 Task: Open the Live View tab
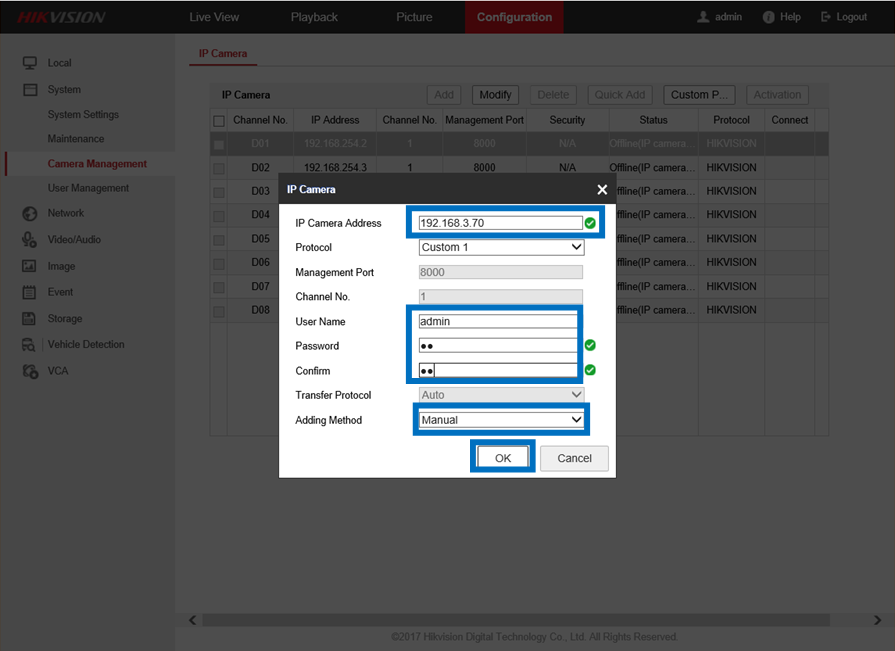pos(214,17)
